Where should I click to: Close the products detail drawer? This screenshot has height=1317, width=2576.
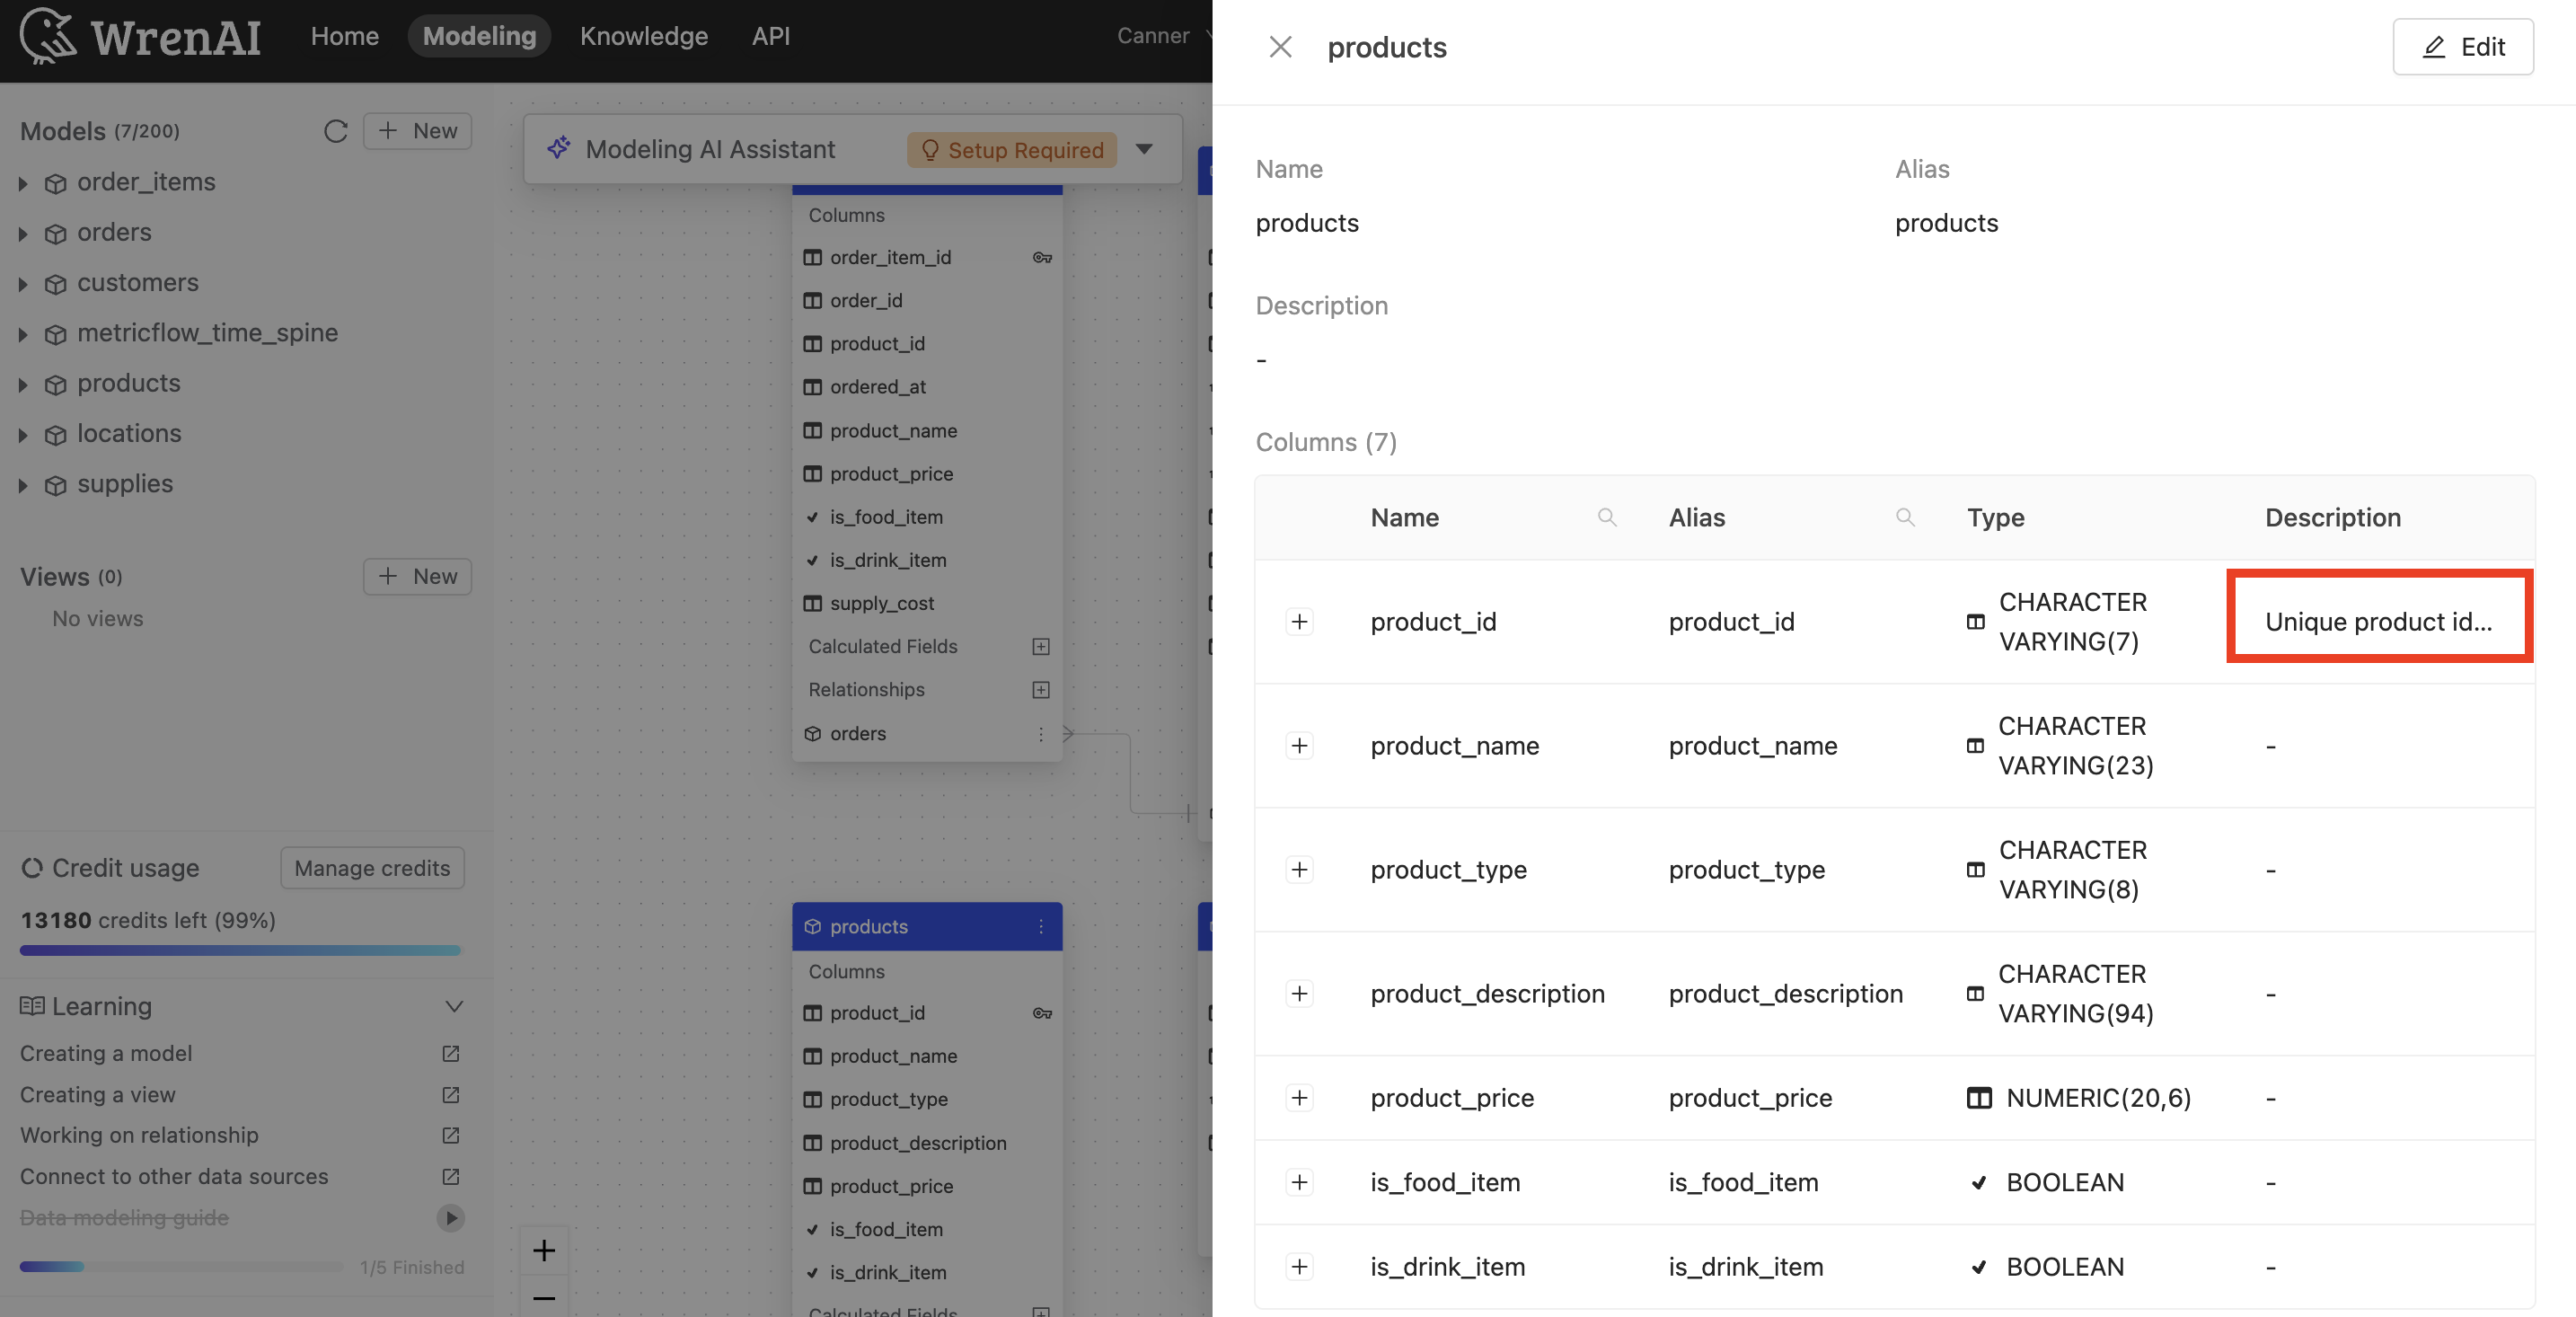pyautogui.click(x=1280, y=47)
